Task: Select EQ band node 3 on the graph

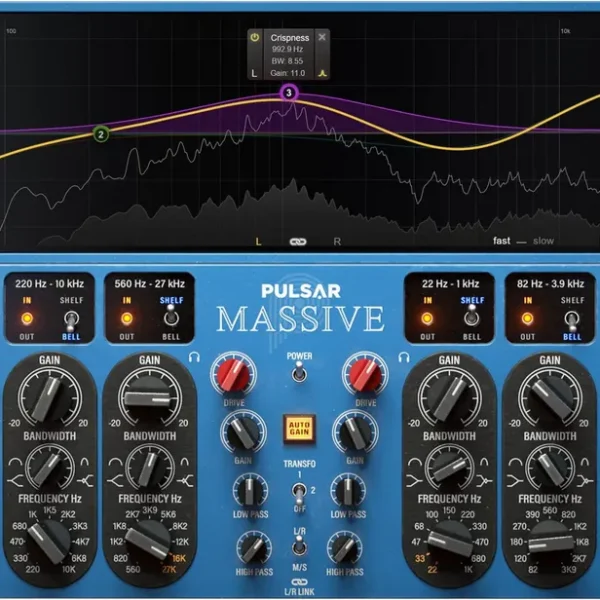Action: coord(289,93)
